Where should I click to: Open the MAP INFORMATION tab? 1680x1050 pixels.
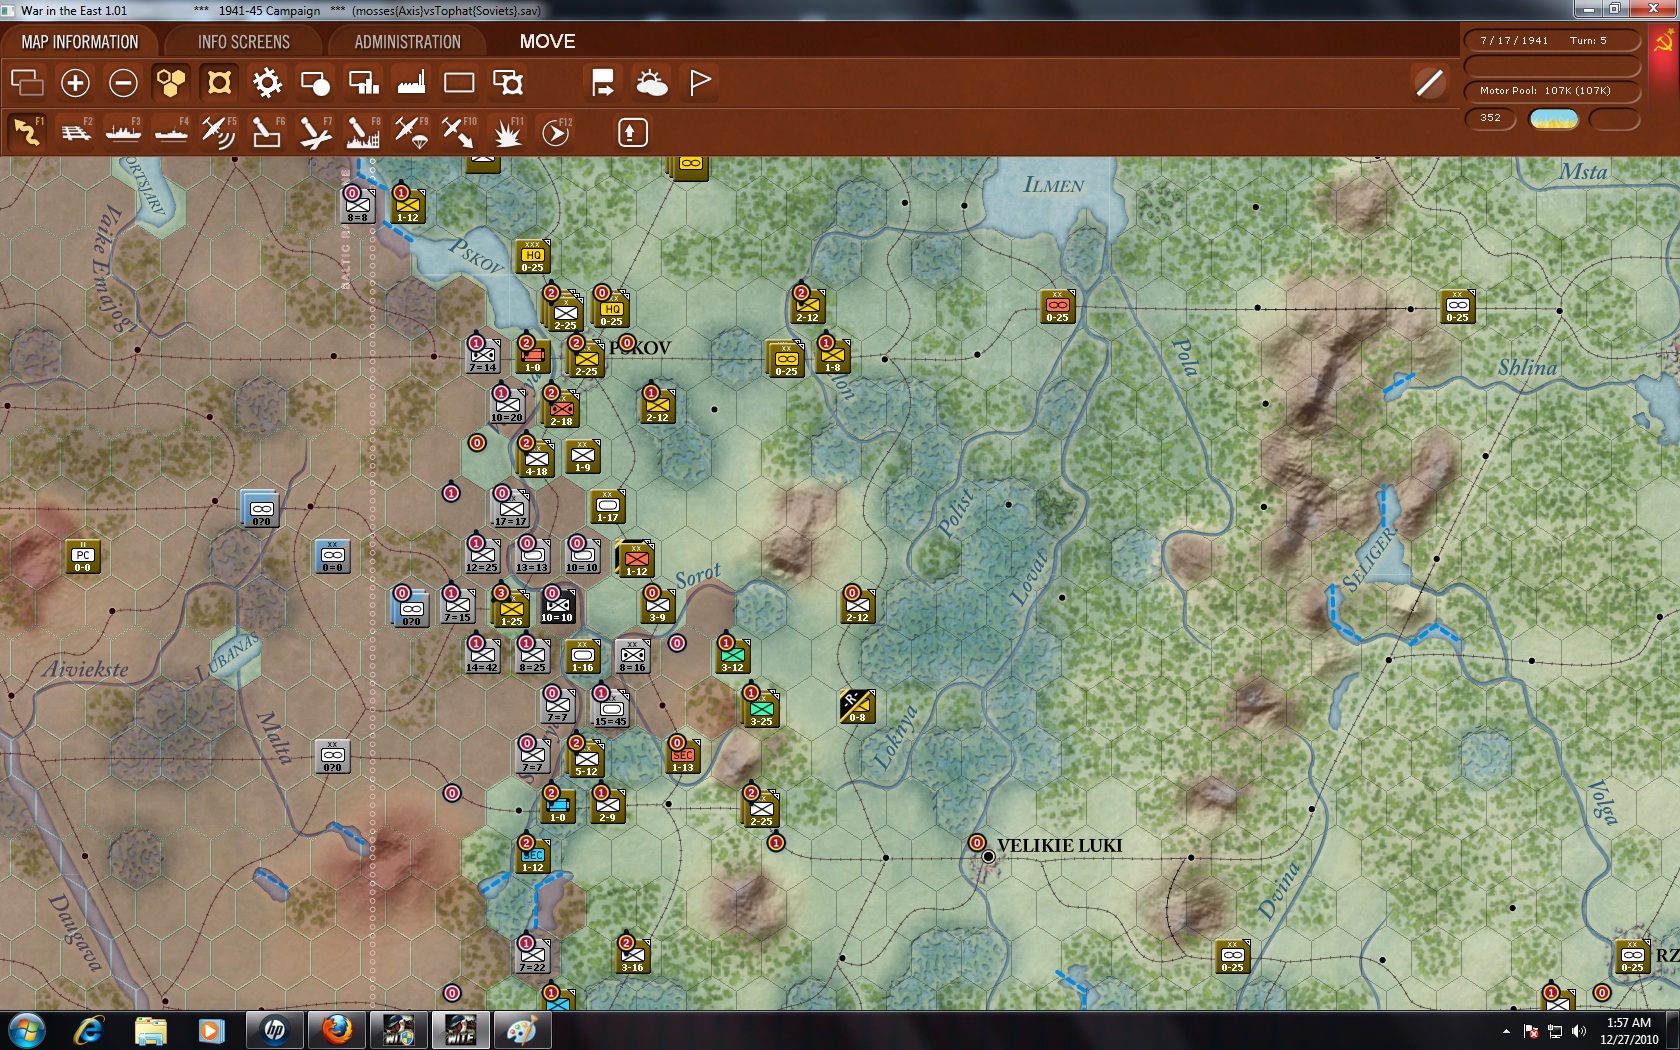[80, 42]
